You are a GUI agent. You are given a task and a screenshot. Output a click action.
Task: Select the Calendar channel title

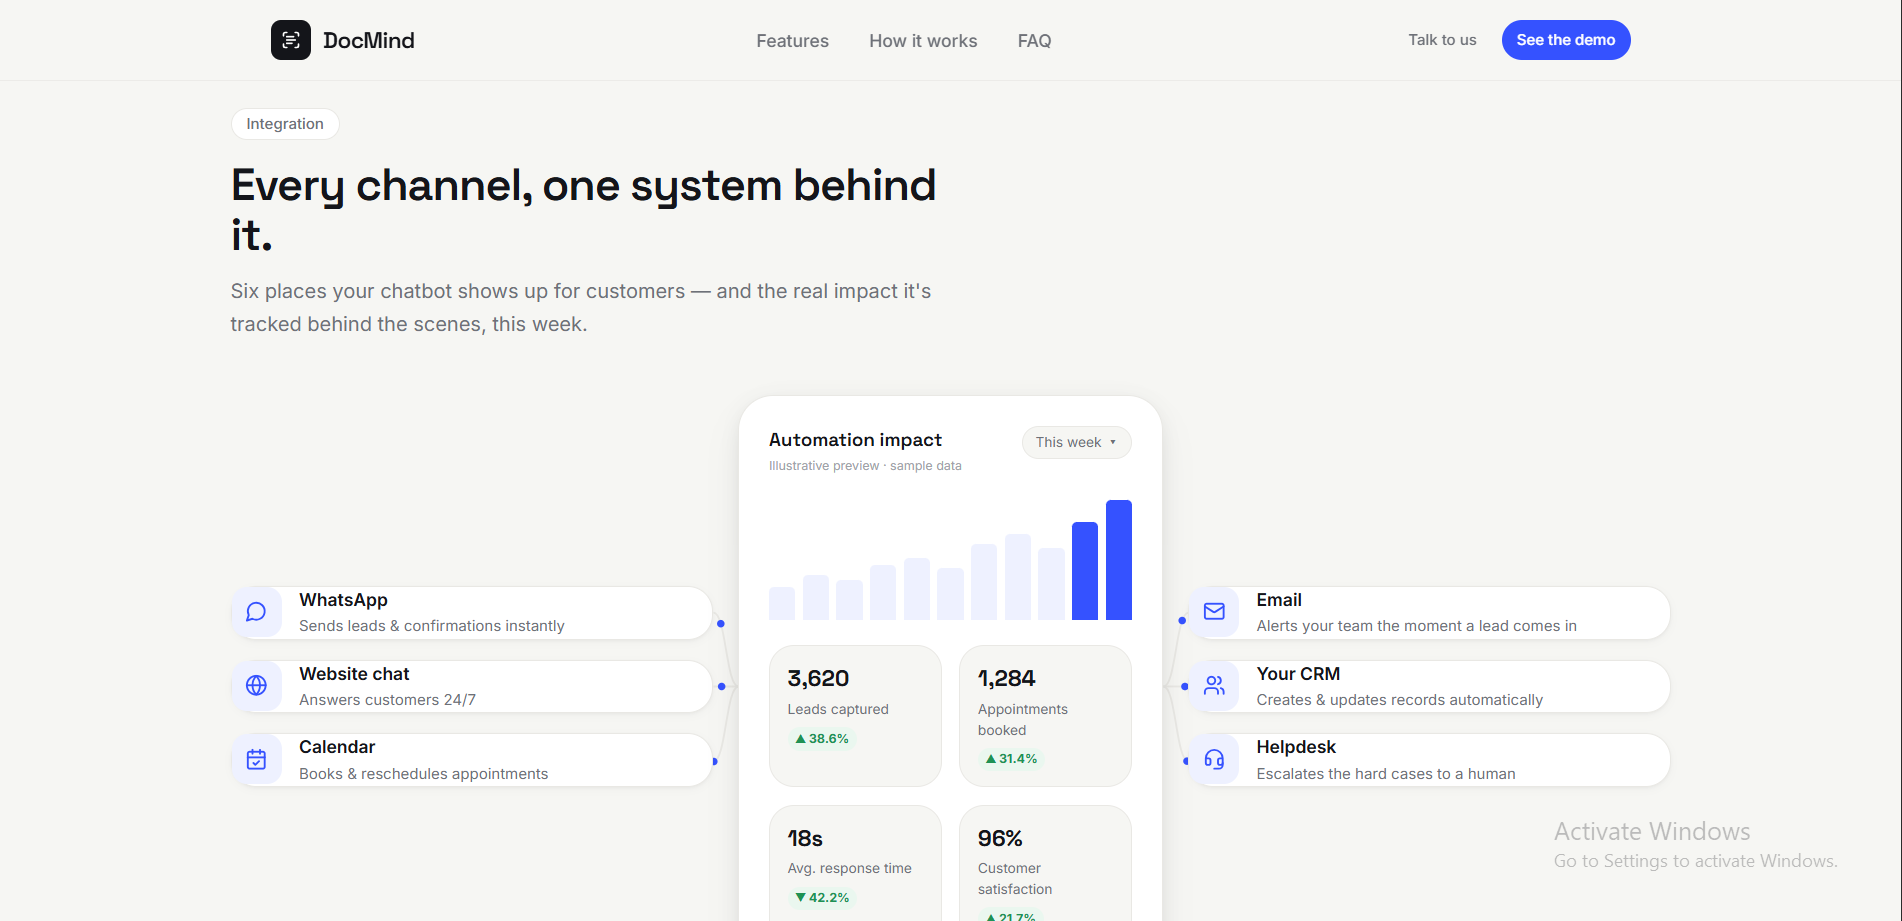coord(337,747)
